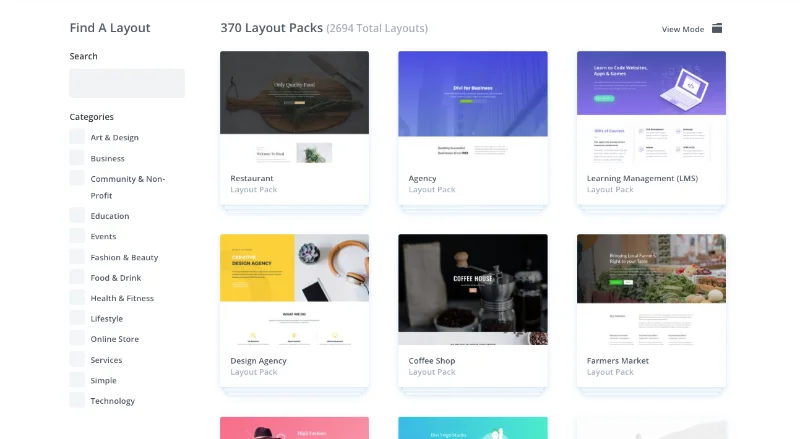This screenshot has height=439, width=800.
Task: Click the layout search input field
Action: (127, 83)
